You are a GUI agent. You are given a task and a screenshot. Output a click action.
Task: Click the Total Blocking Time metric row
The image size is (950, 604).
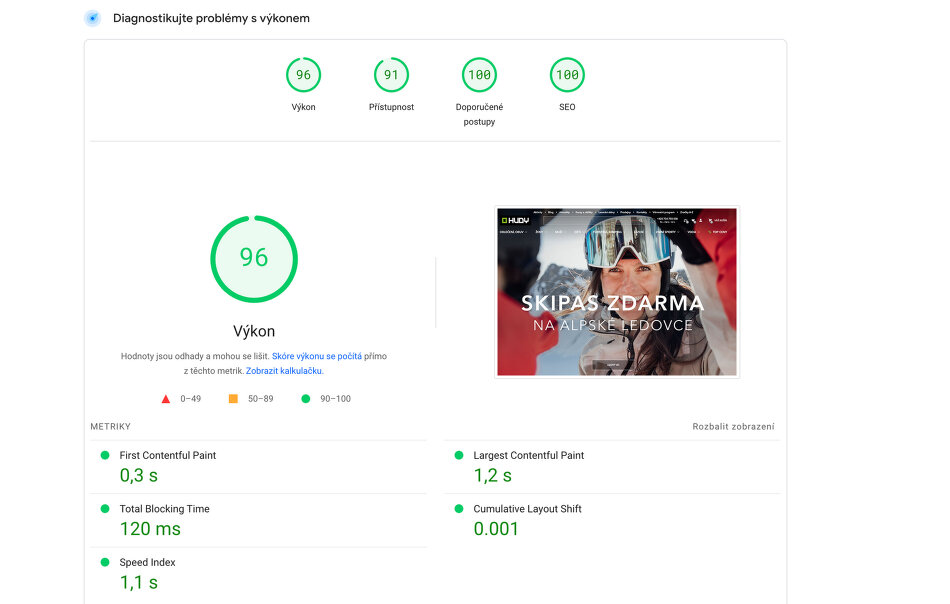[164, 509]
